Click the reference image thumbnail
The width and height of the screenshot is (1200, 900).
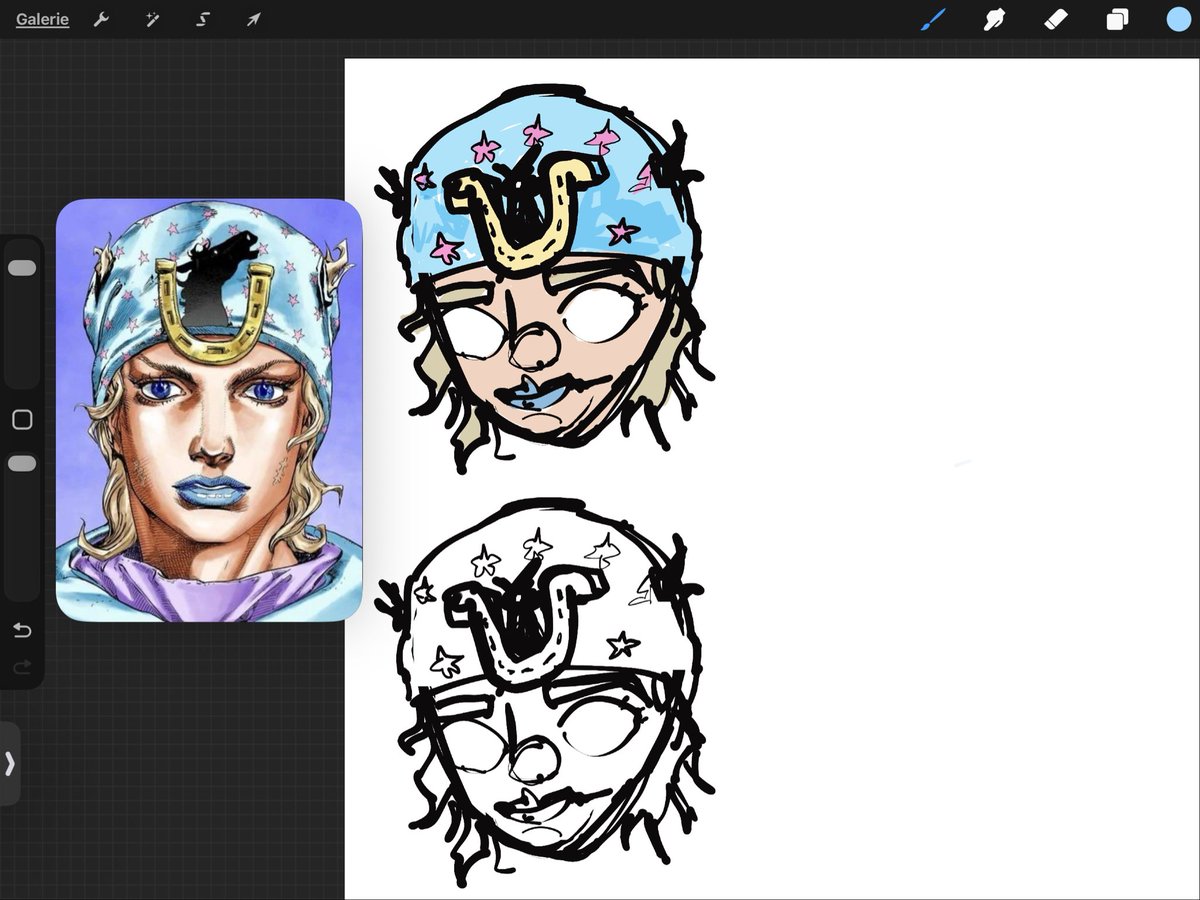pyautogui.click(x=209, y=410)
